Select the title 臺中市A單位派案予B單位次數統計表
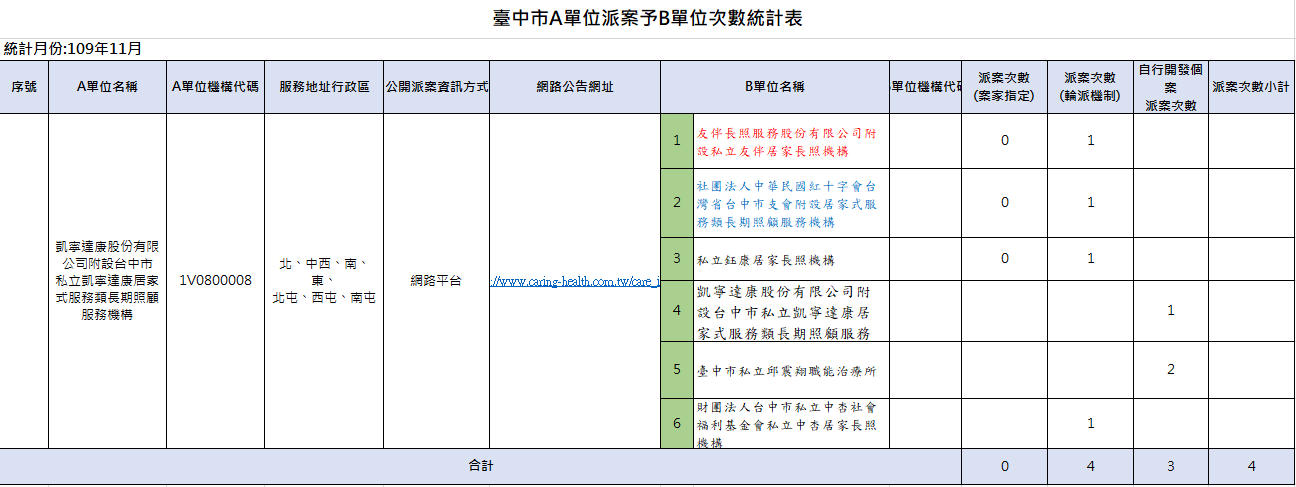1296x487 pixels. point(648,18)
